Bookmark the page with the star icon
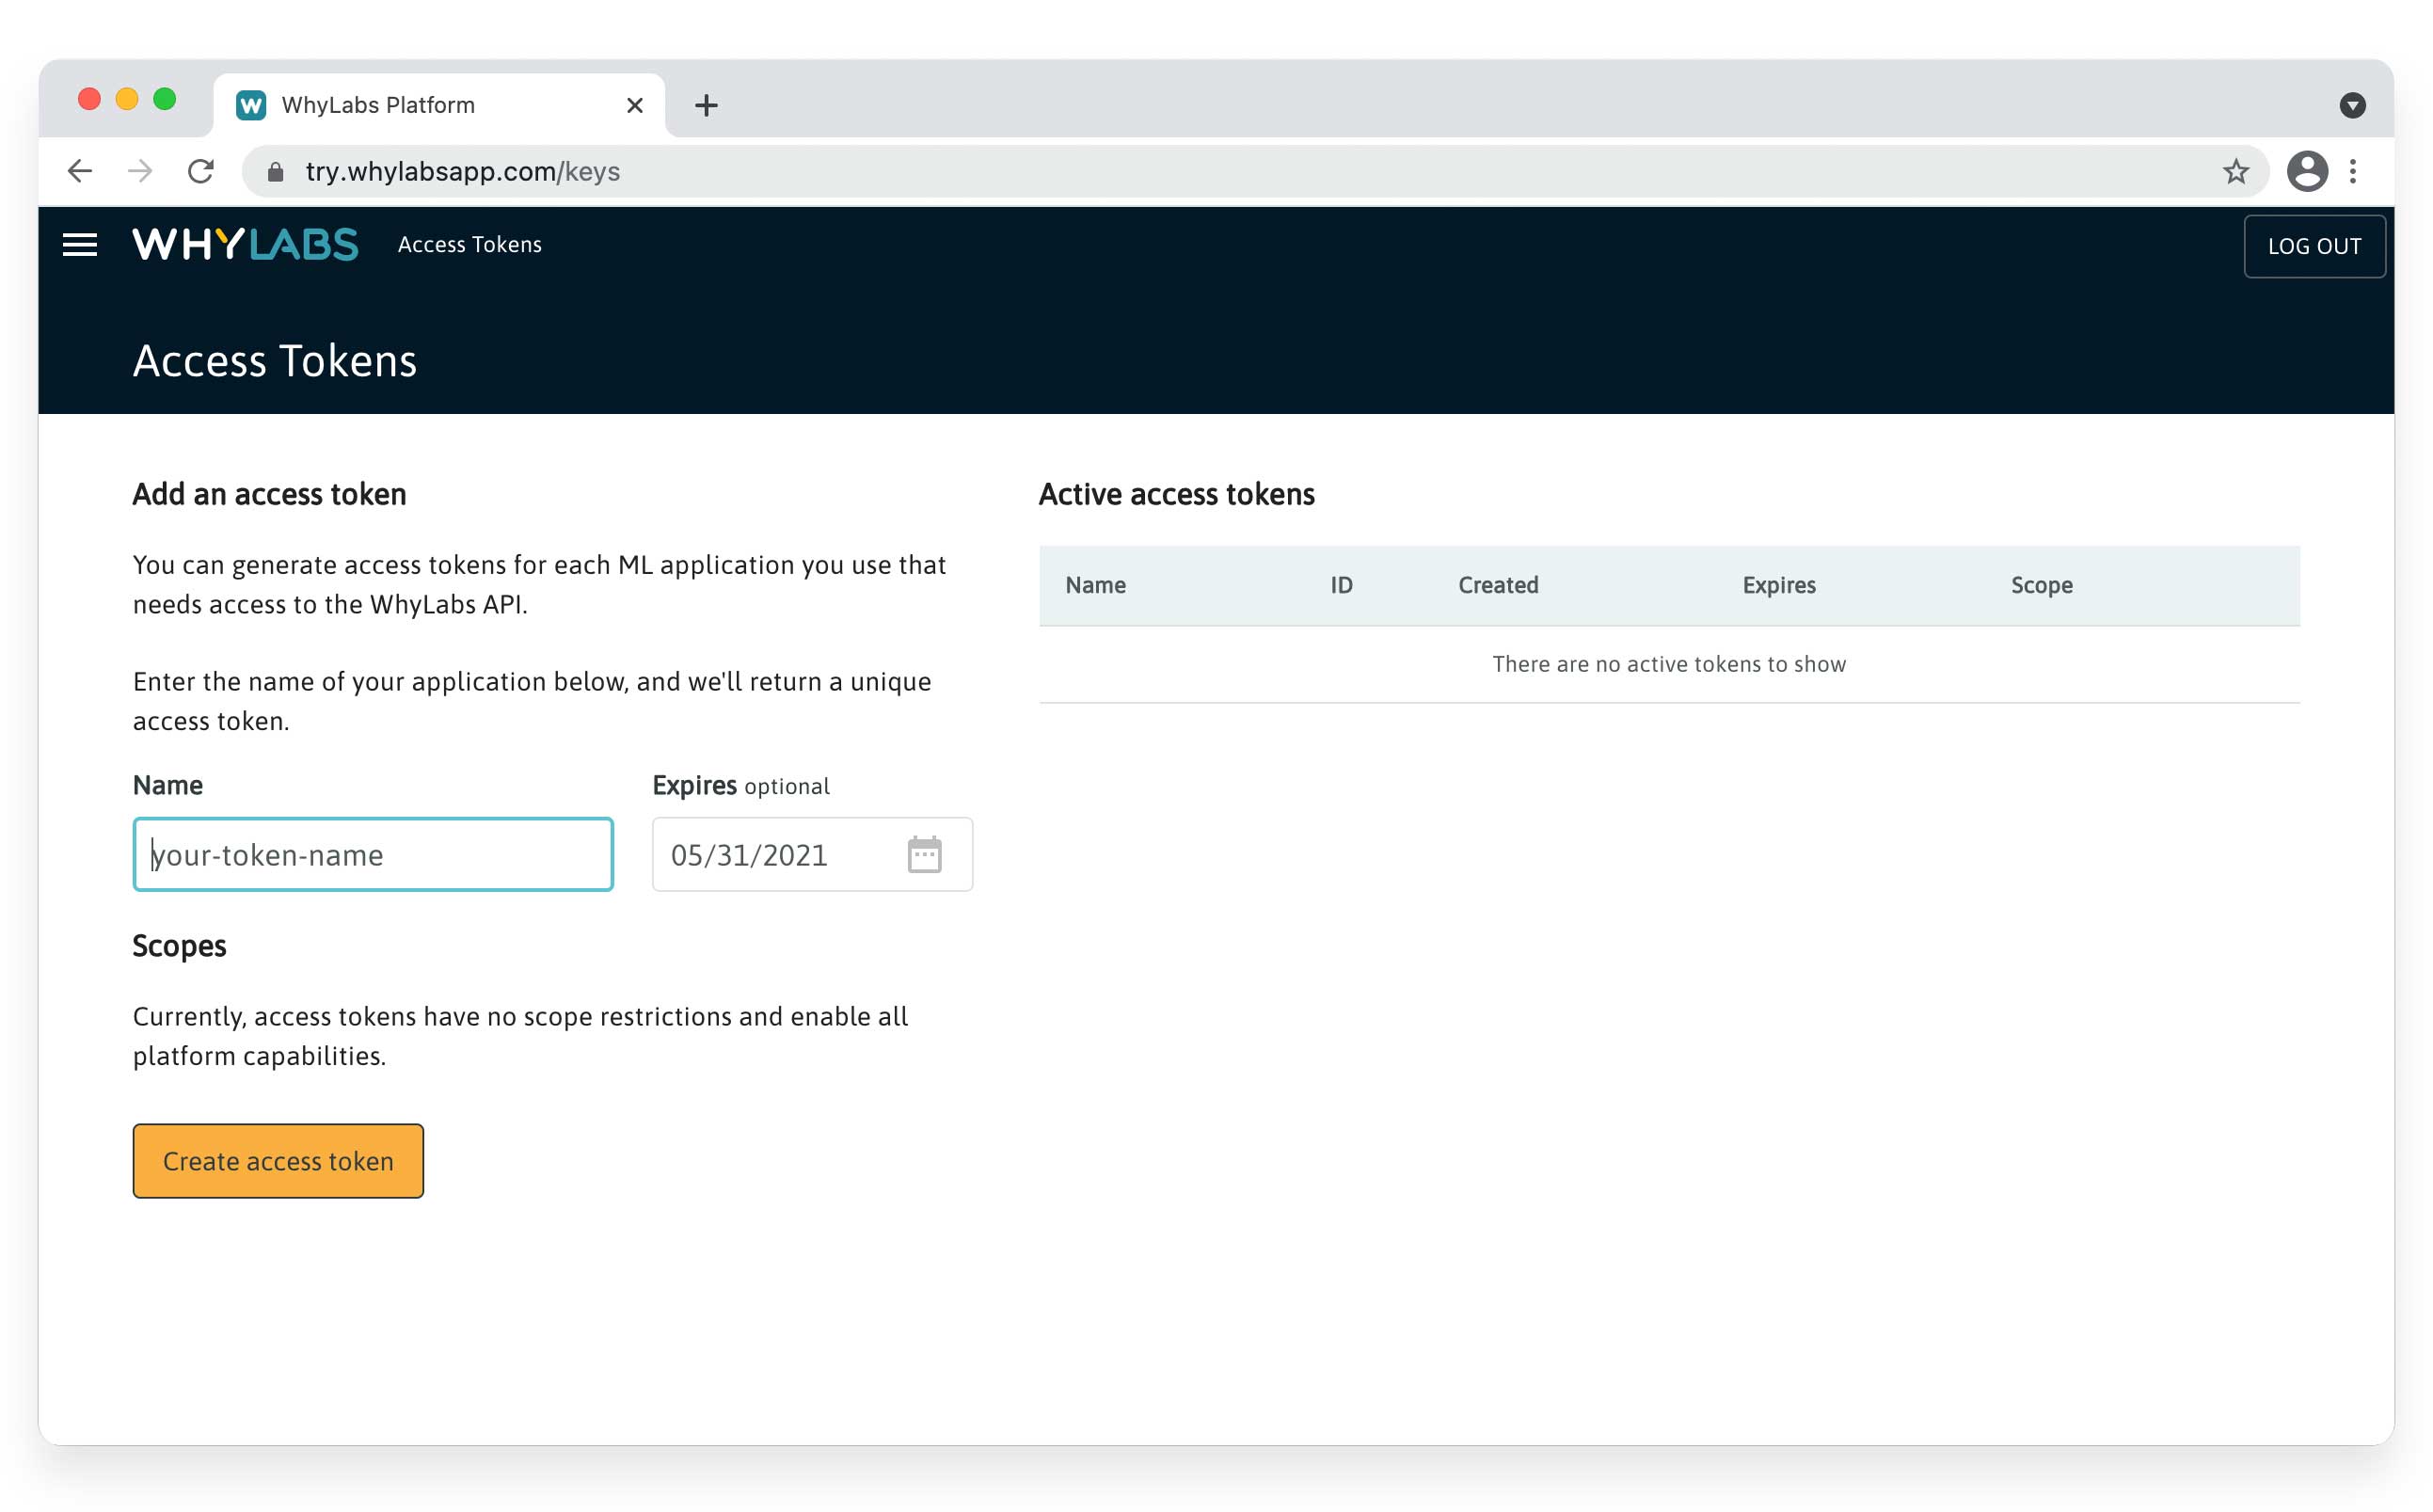This screenshot has width=2433, height=1512. pos(2235,171)
